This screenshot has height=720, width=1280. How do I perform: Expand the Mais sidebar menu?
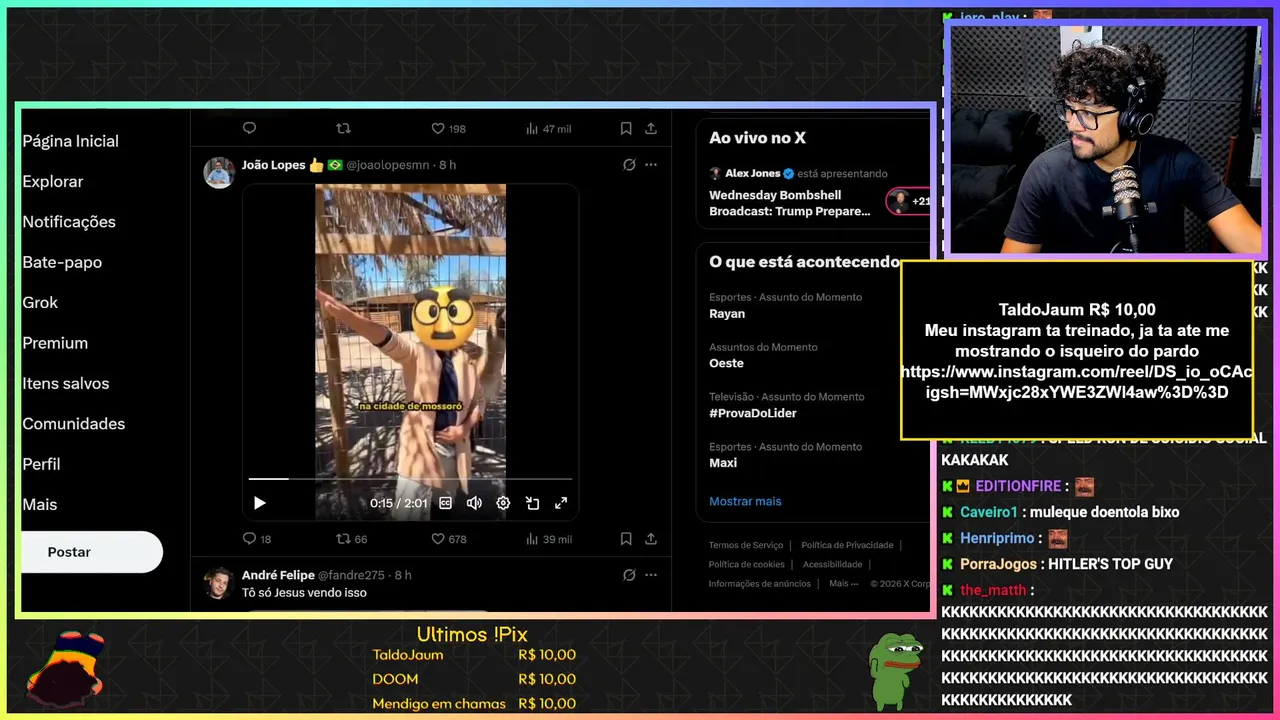(40, 504)
